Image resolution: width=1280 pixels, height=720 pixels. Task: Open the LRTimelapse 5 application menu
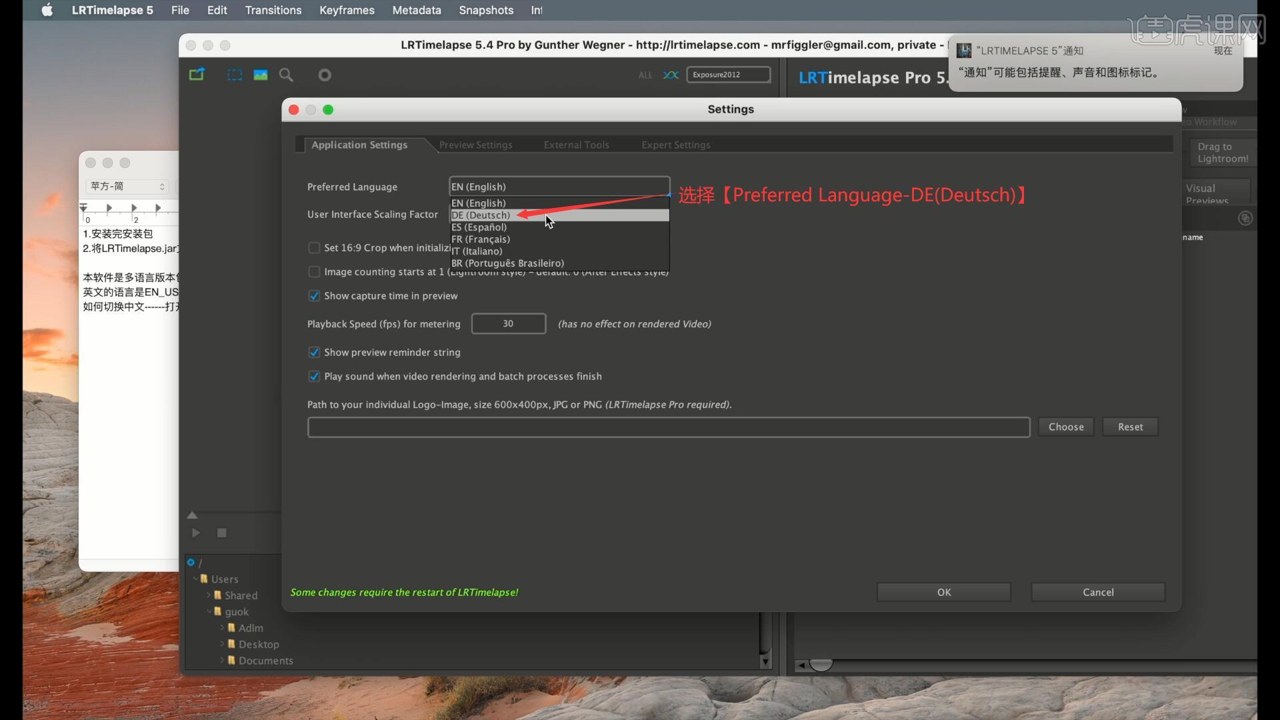pos(113,10)
